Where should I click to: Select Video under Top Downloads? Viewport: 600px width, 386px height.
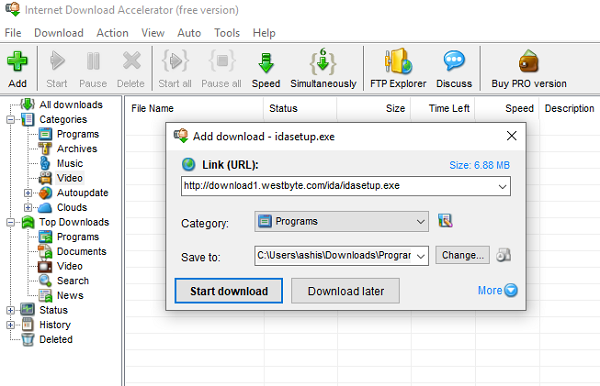tap(70, 266)
